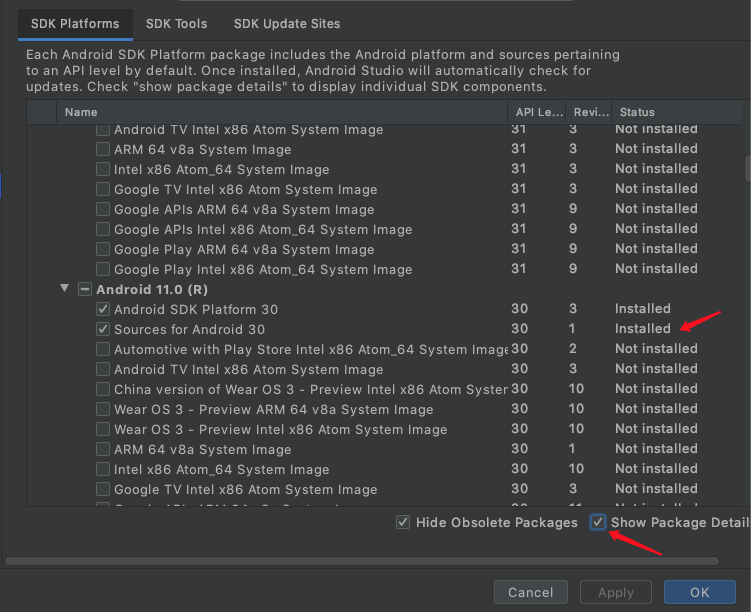Uncheck Sources for Android 30
This screenshot has width=751, height=612.
102,329
